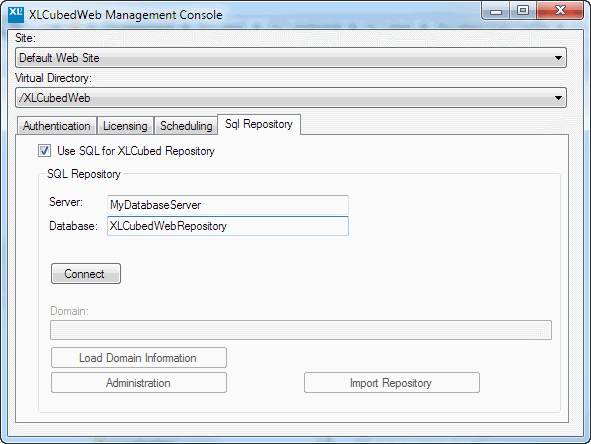Uncheck Use SQL for XLCubed Repository
Viewport: 591px width, 444px height.
(x=44, y=151)
